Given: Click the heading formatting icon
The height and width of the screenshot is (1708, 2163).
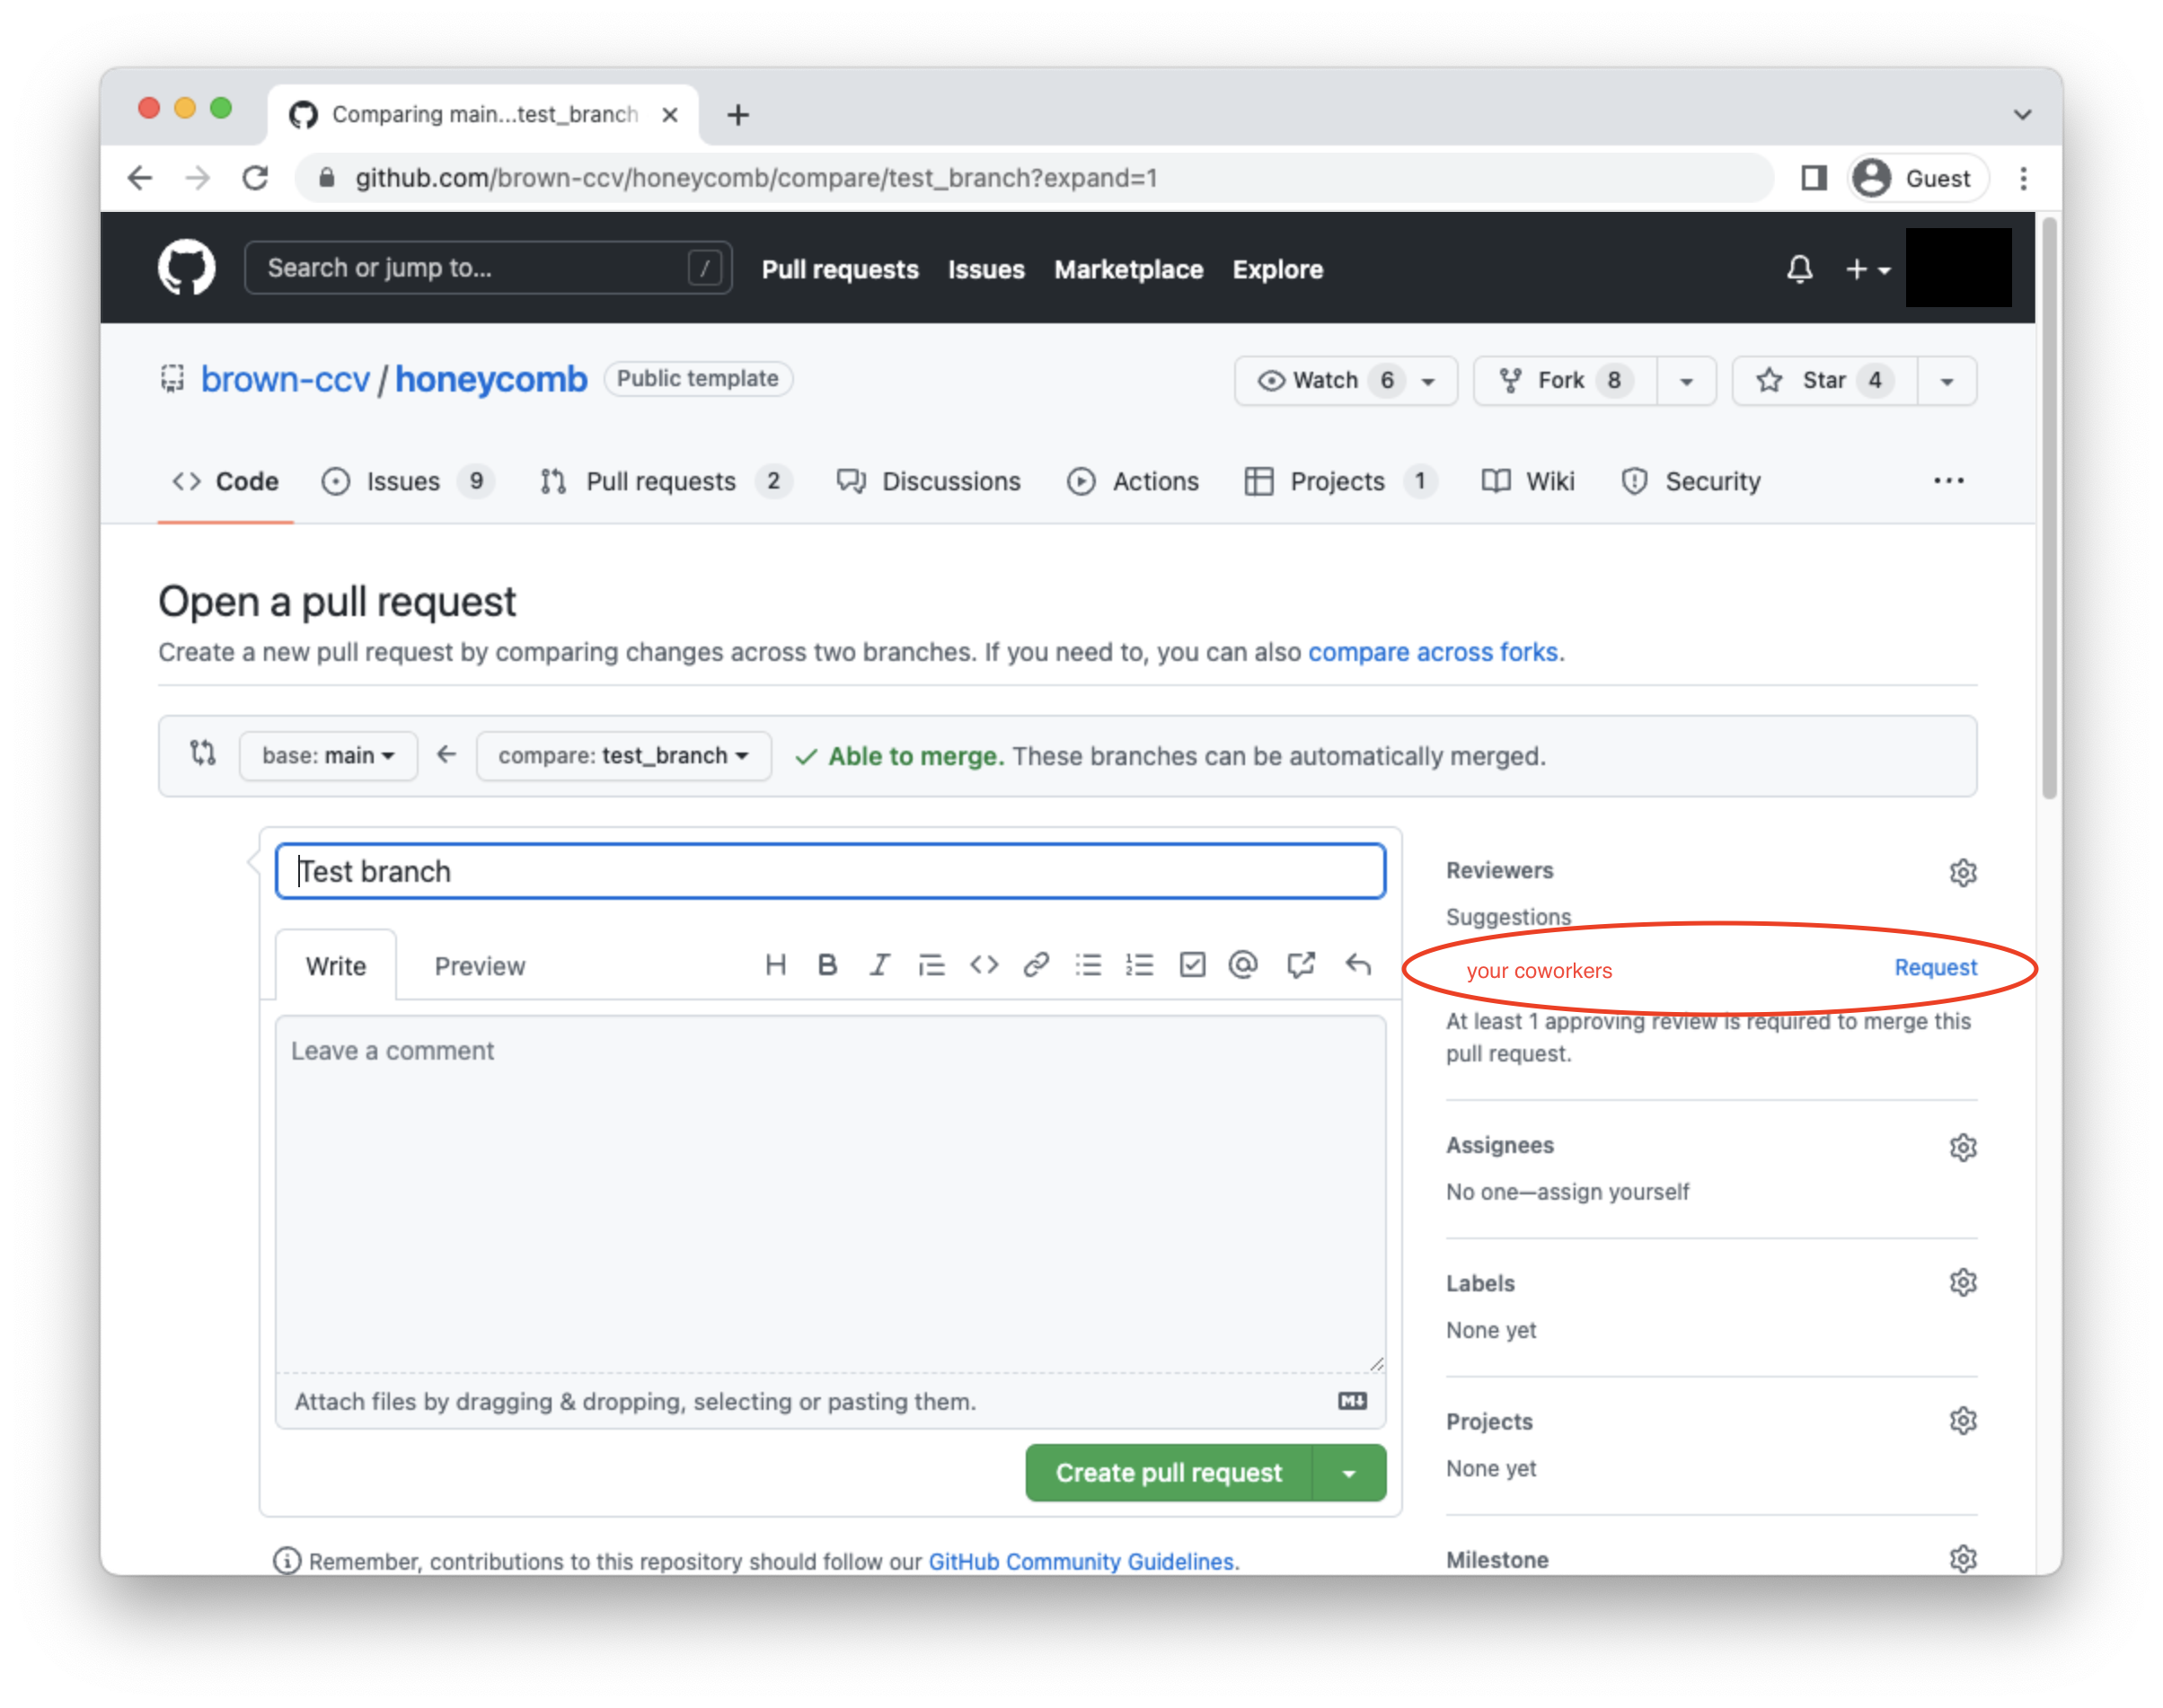Looking at the screenshot, I should tap(774, 967).
